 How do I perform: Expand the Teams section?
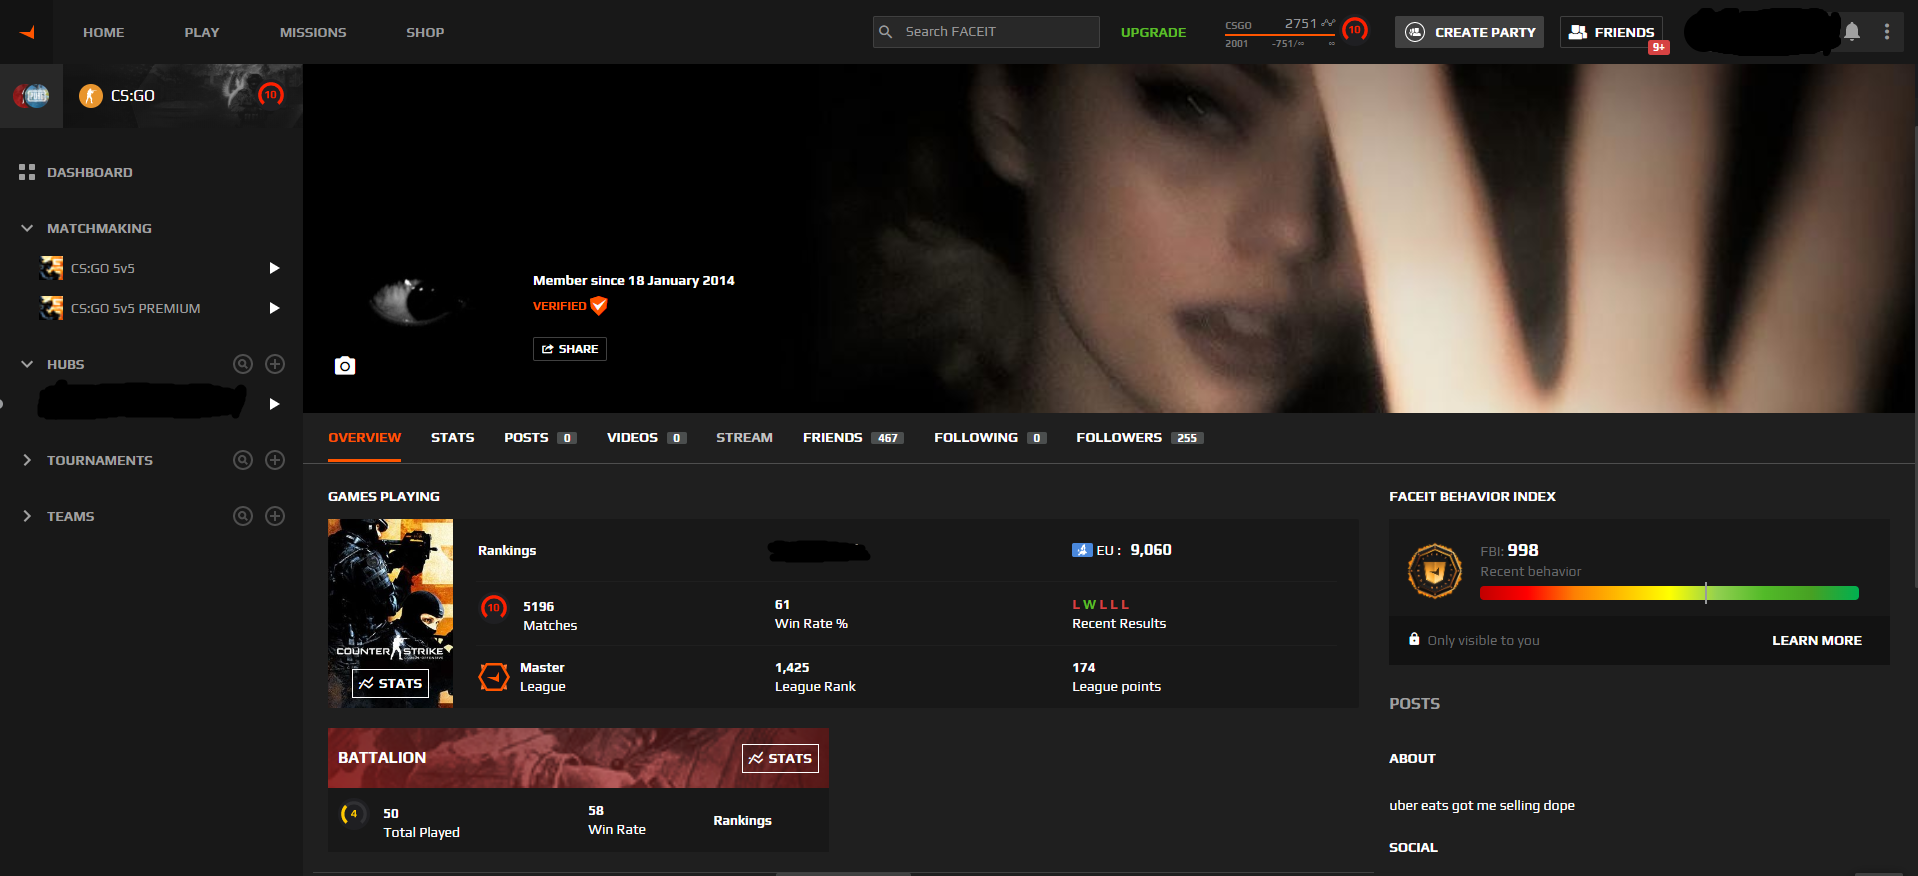point(27,516)
